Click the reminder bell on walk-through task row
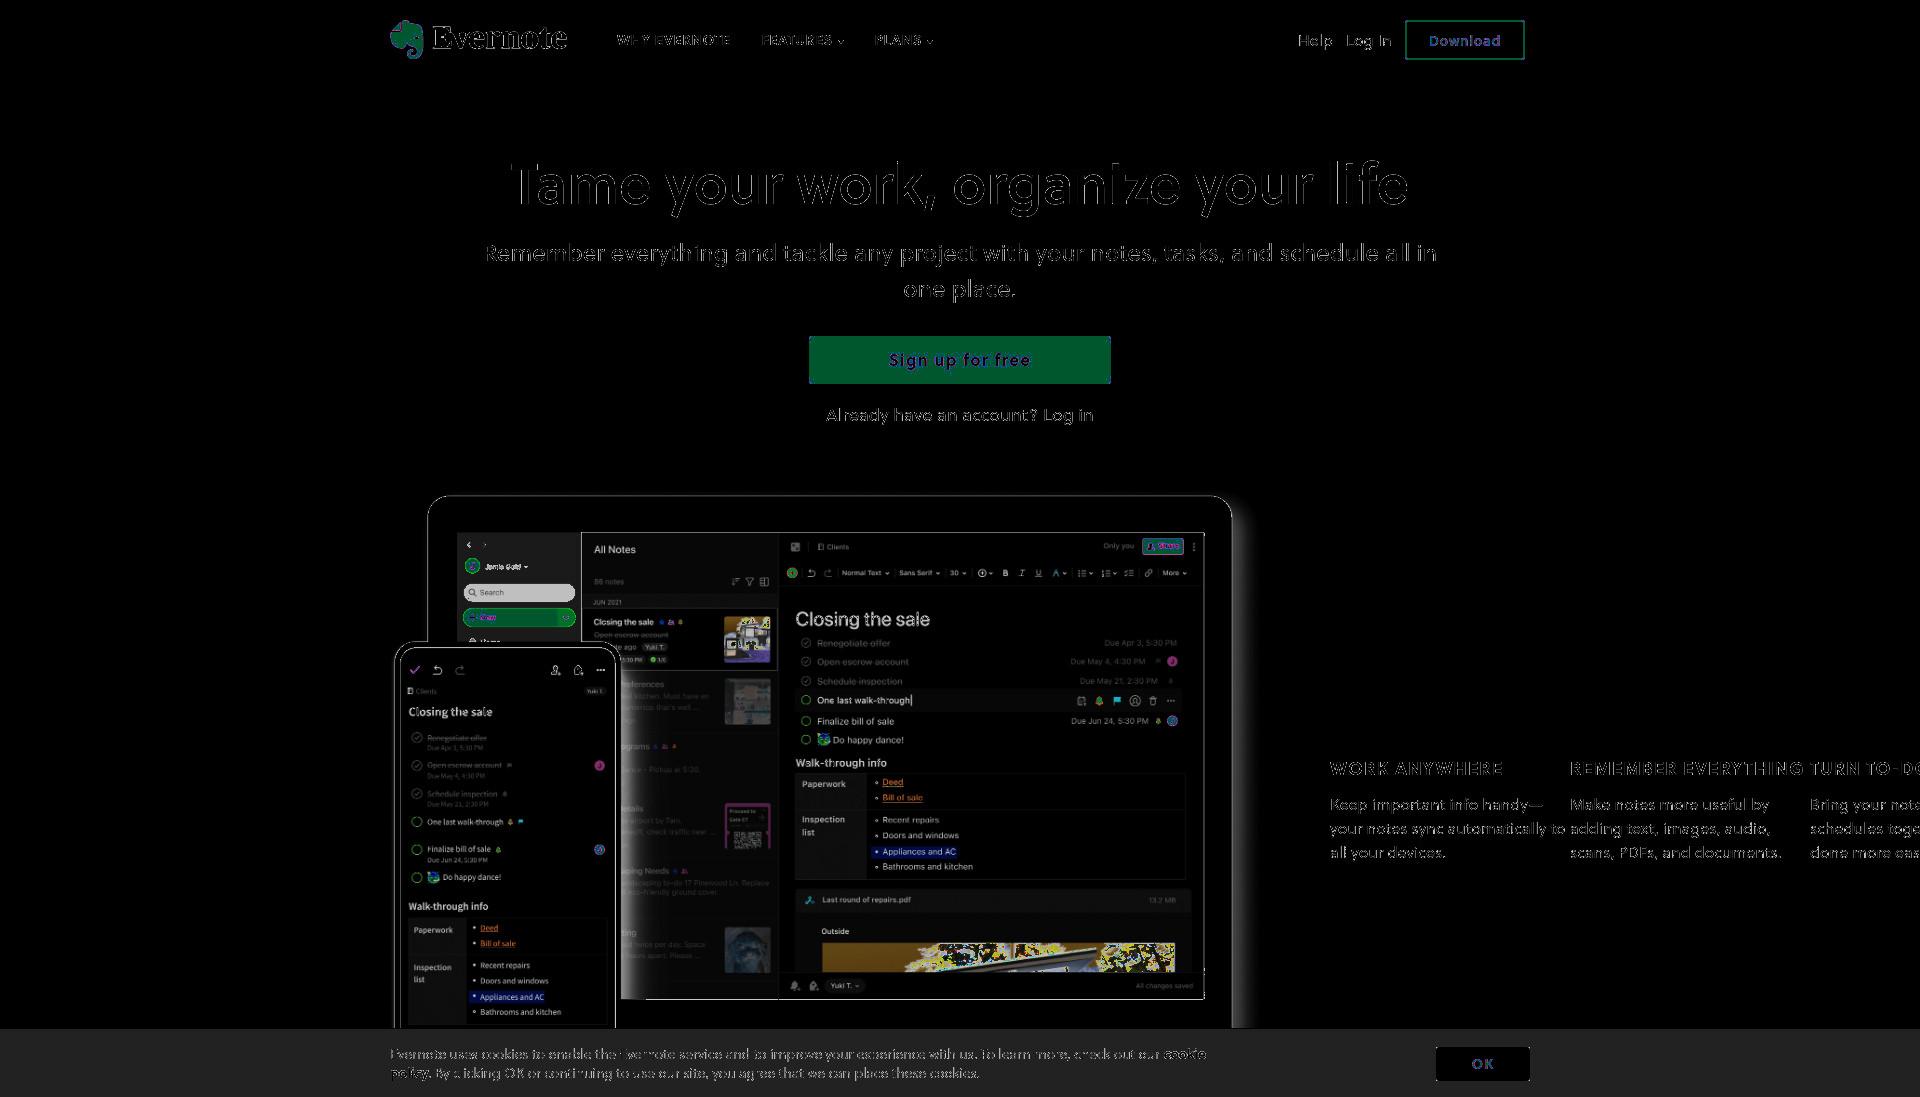Image resolution: width=1920 pixels, height=1097 pixels. pyautogui.click(x=1099, y=701)
